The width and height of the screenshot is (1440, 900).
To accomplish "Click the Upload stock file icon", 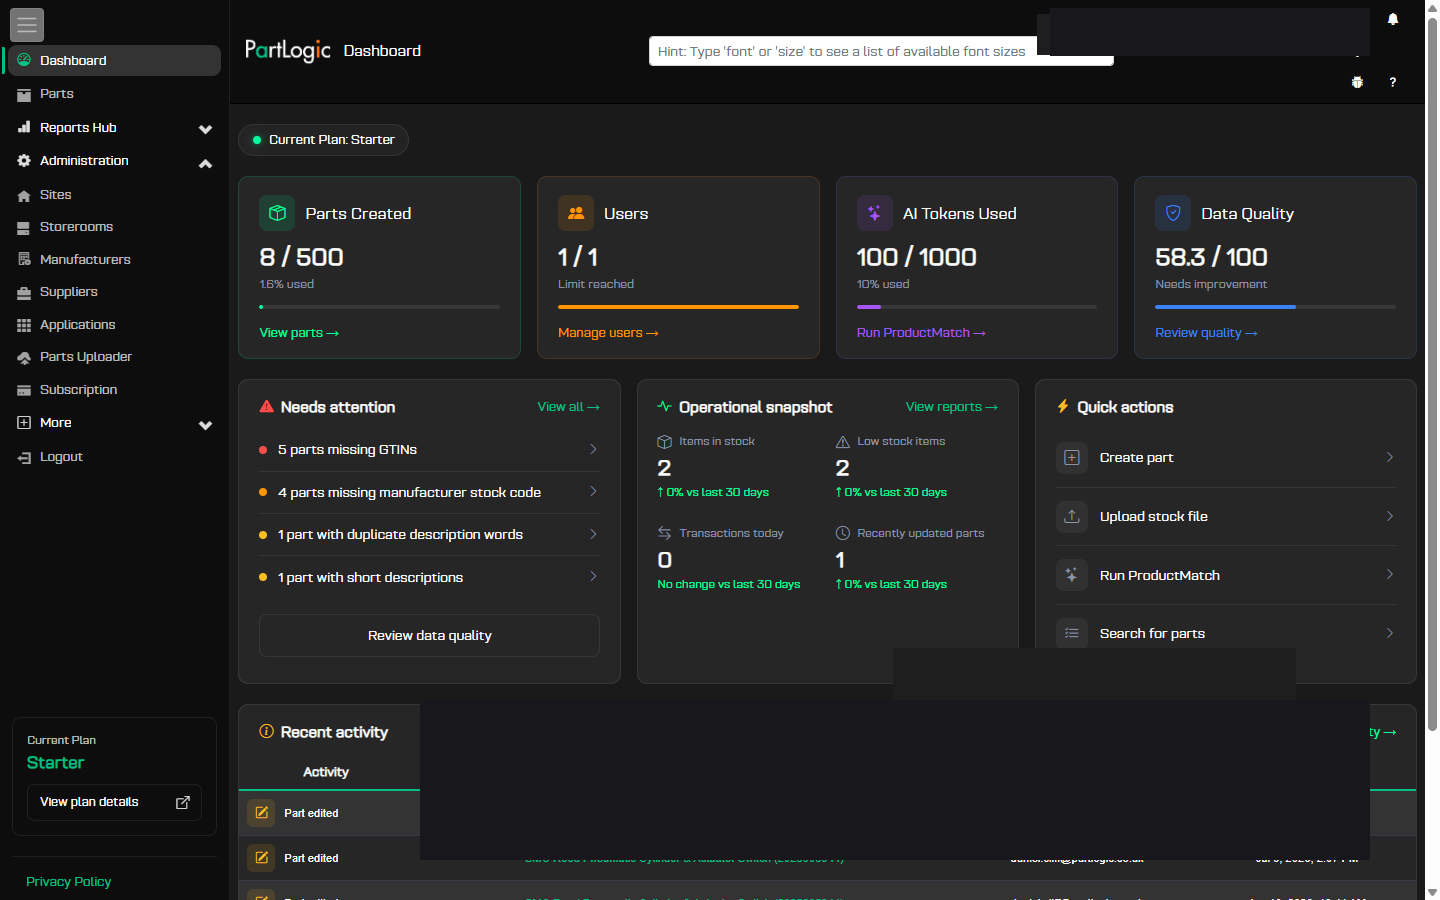I will click(1072, 516).
